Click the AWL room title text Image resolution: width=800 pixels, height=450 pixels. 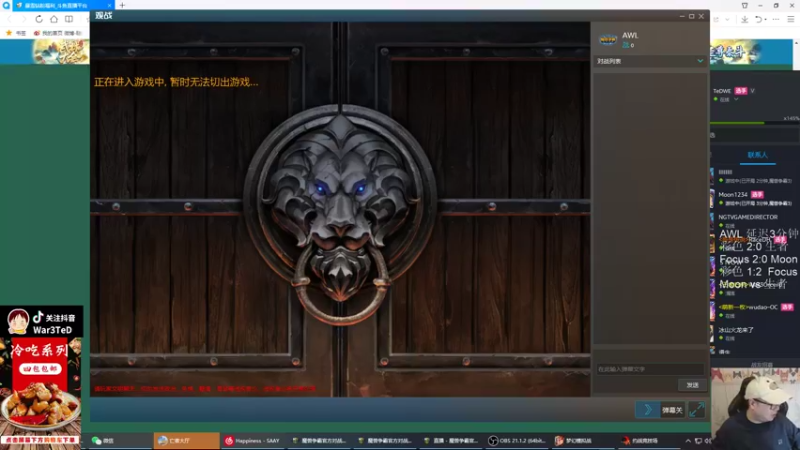[630, 35]
